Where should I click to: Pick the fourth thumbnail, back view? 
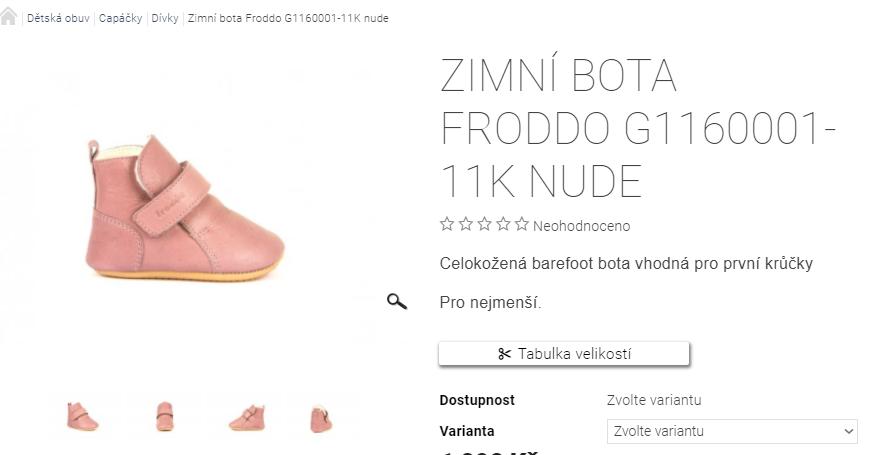tap(321, 416)
